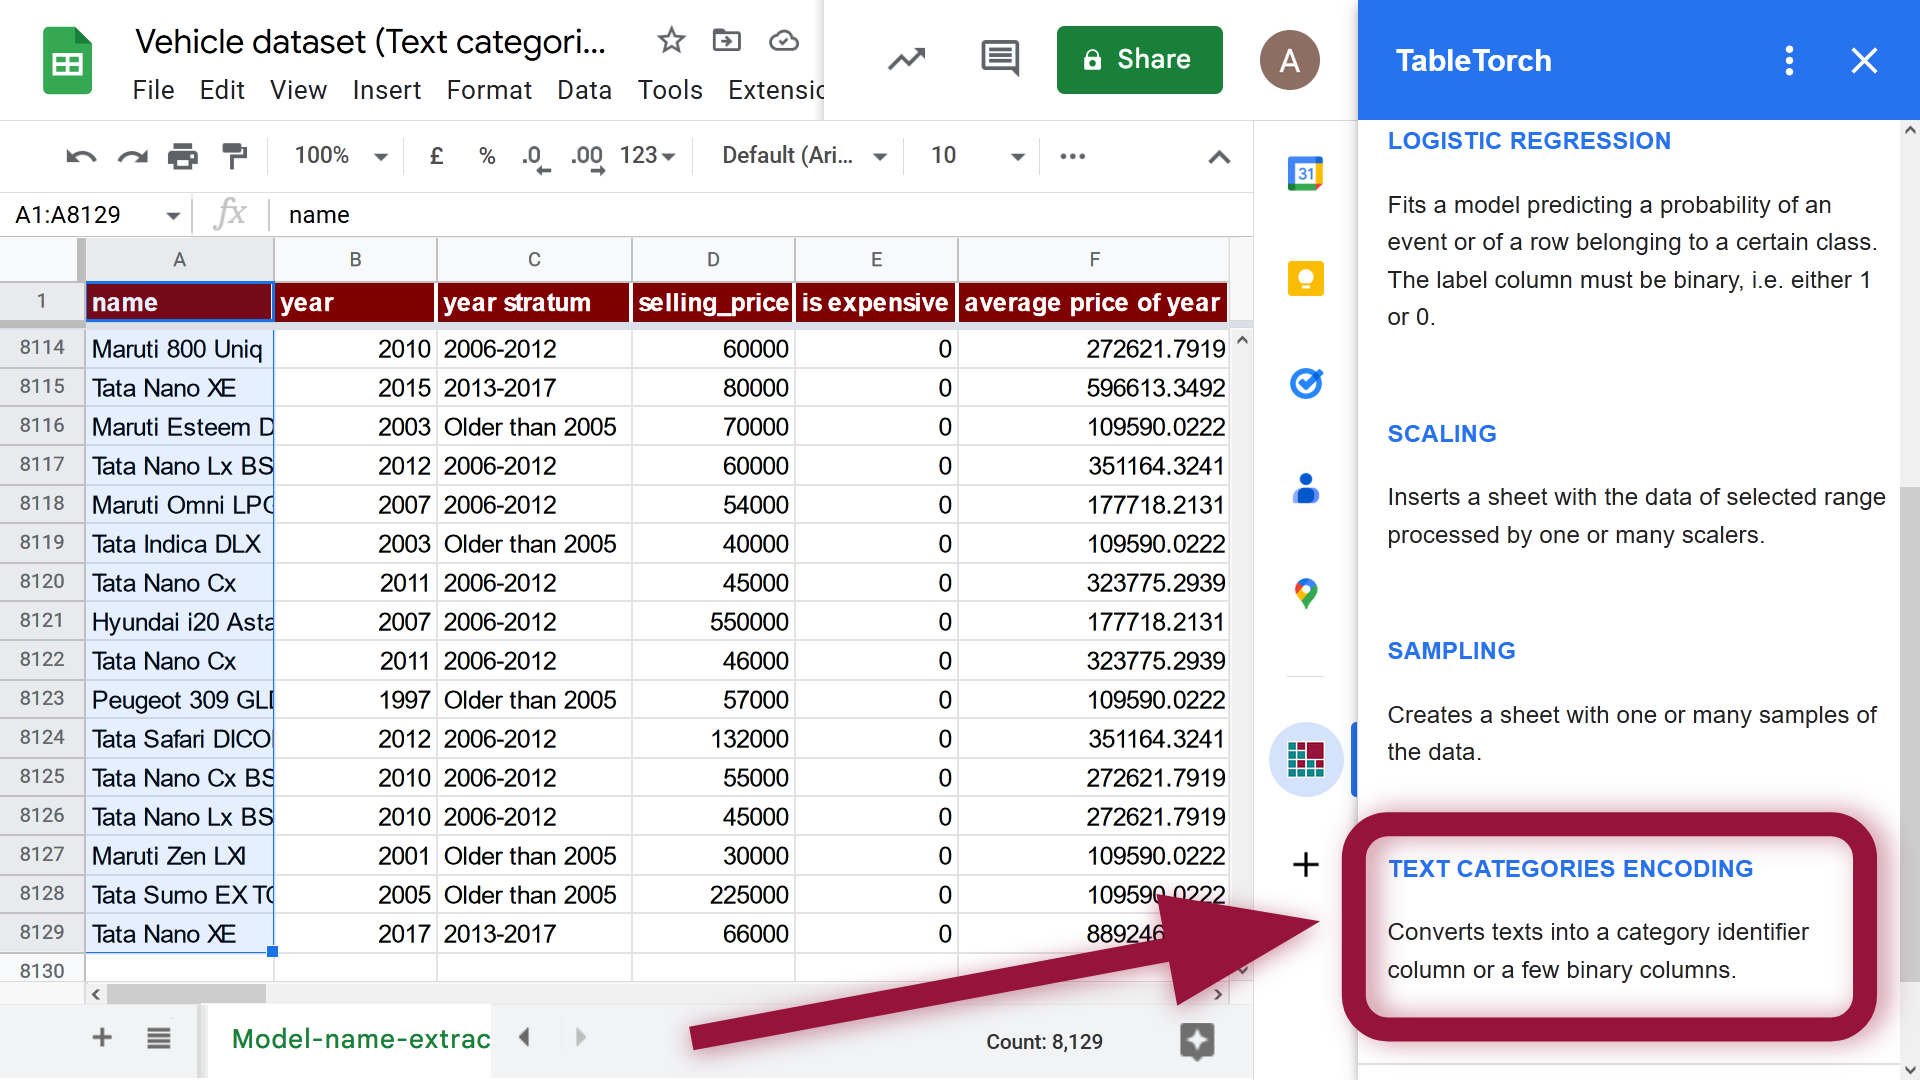
Task: Decrease decimal places
Action: [x=536, y=158]
